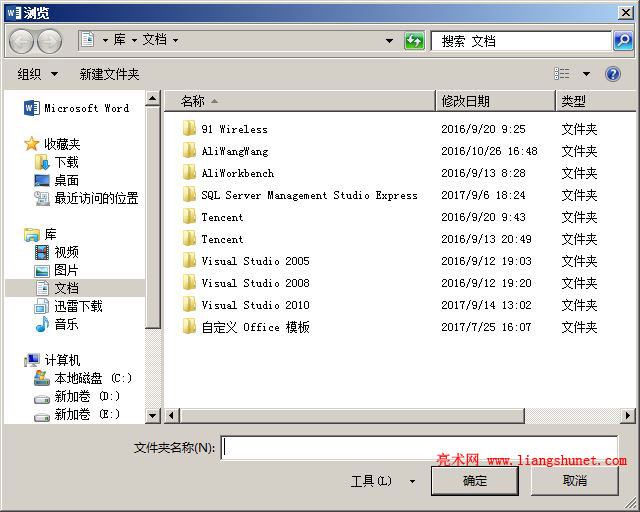Click the sidebar scroll down arrow
The width and height of the screenshot is (640, 512).
(153, 416)
